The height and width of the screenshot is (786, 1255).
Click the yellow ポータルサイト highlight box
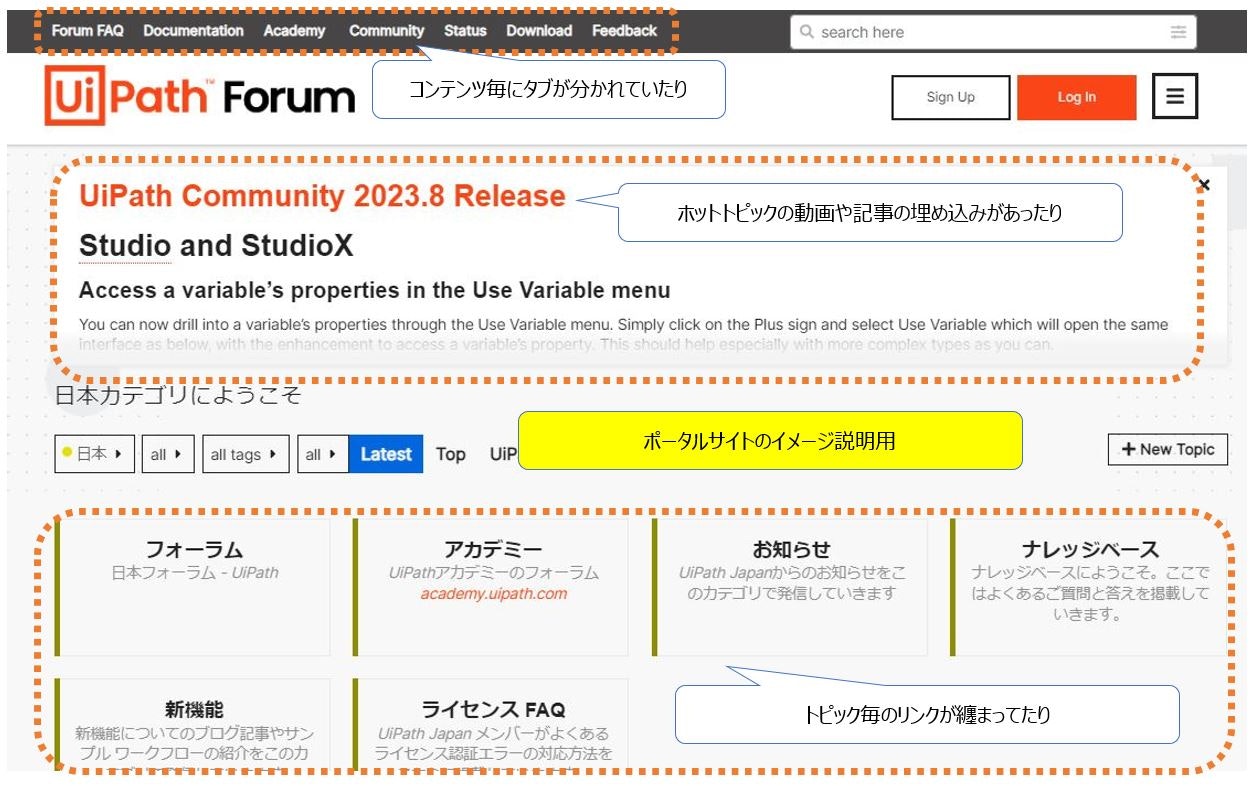click(770, 440)
